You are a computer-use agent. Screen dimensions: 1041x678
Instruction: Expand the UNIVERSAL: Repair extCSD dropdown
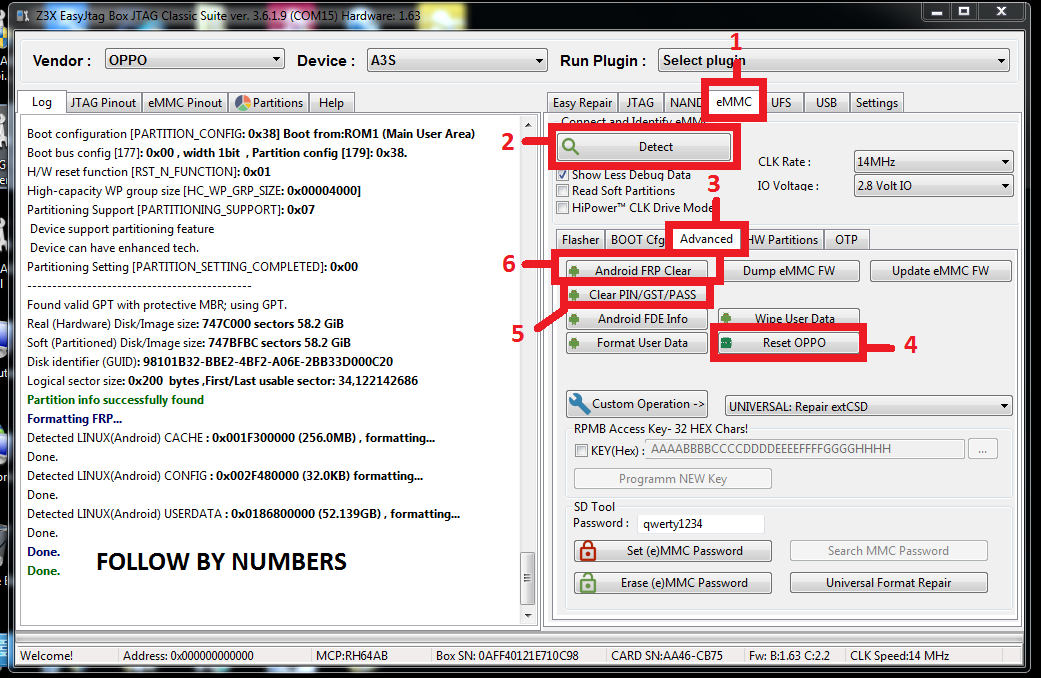point(868,406)
